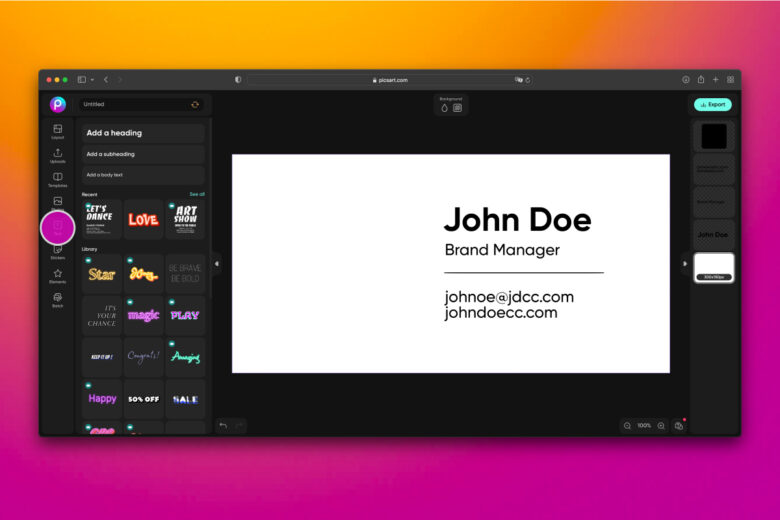The height and width of the screenshot is (520, 780).
Task: Open the Elements star icon
Action: [58, 276]
